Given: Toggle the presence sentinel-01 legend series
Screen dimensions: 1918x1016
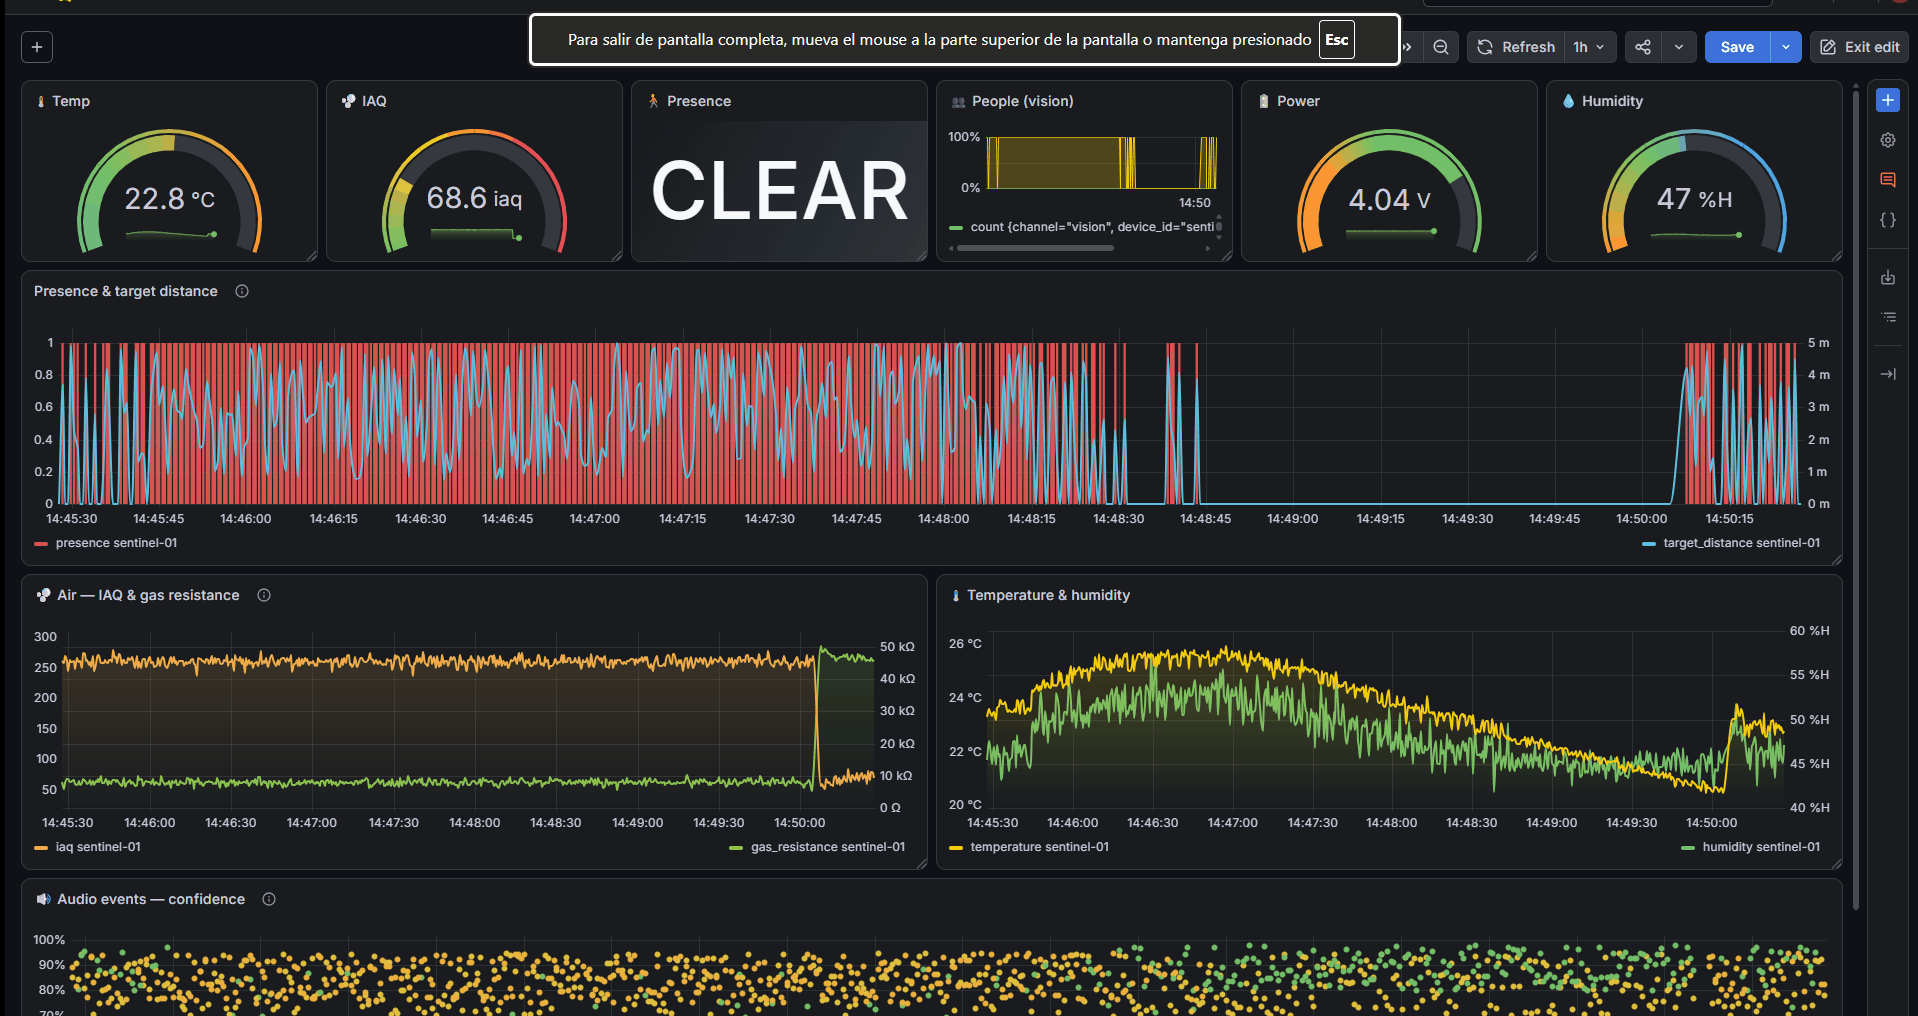Looking at the screenshot, I should click(x=116, y=543).
